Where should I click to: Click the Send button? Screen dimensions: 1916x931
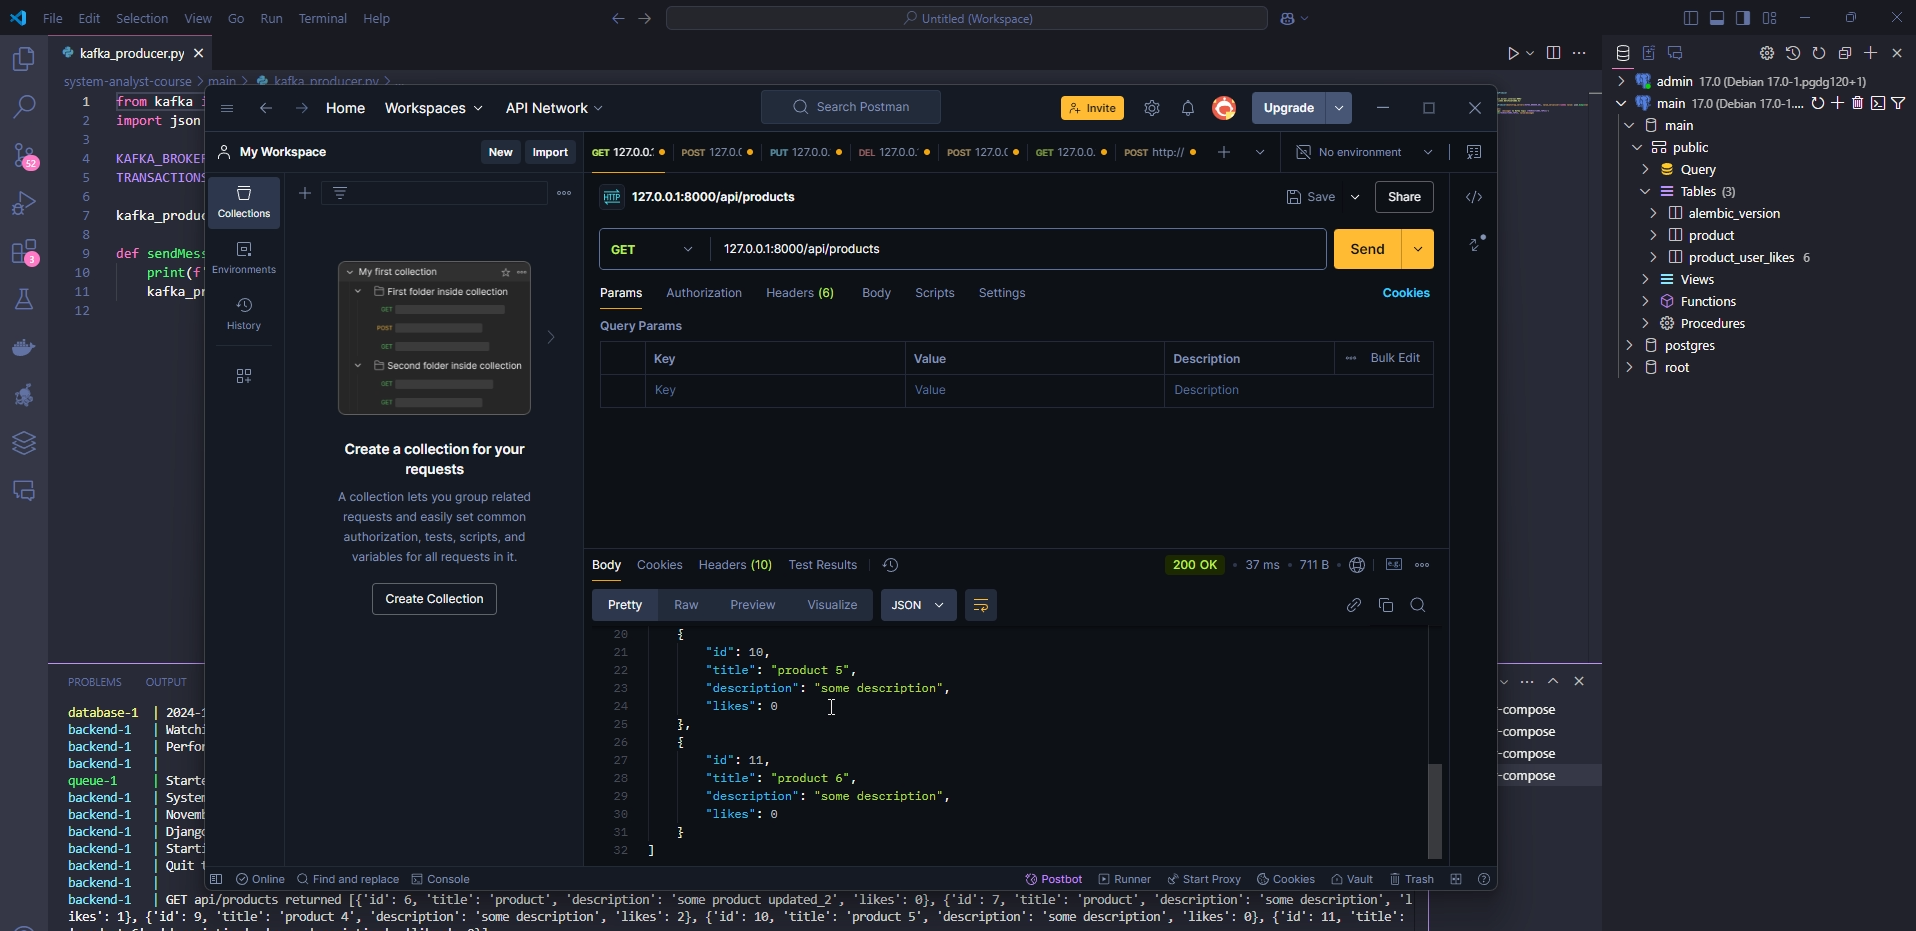click(x=1367, y=249)
